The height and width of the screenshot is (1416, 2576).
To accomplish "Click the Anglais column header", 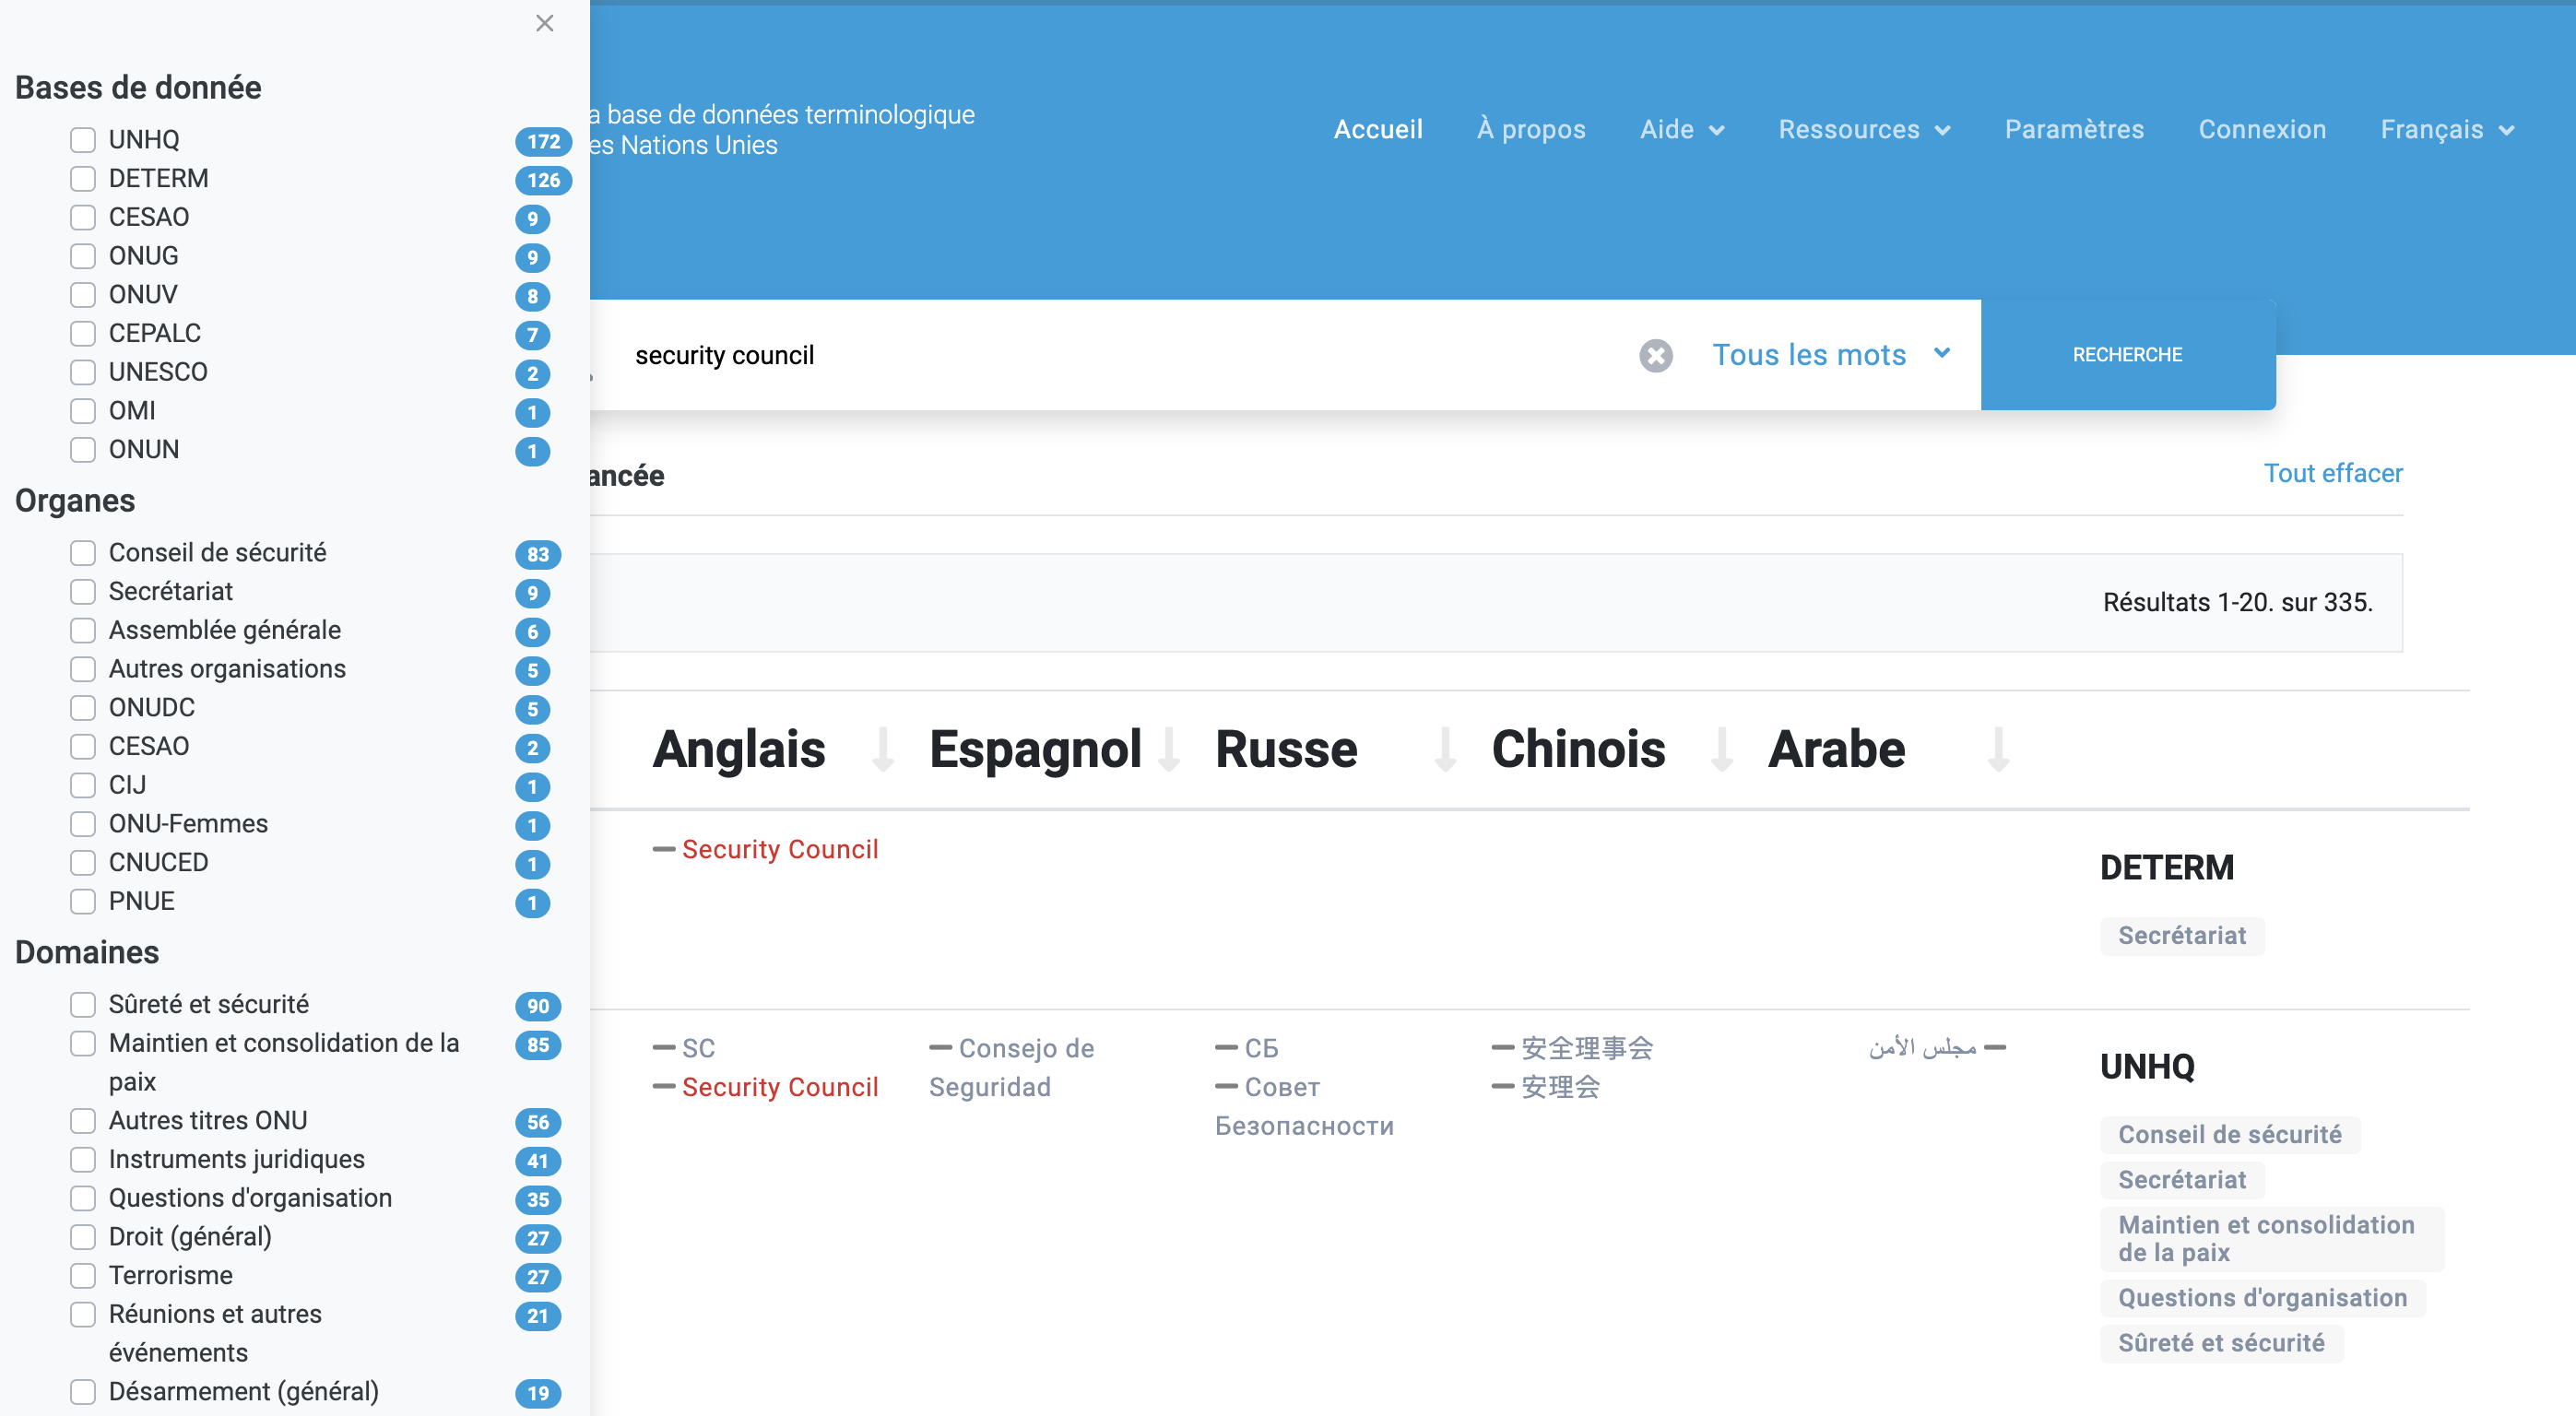I will [739, 749].
